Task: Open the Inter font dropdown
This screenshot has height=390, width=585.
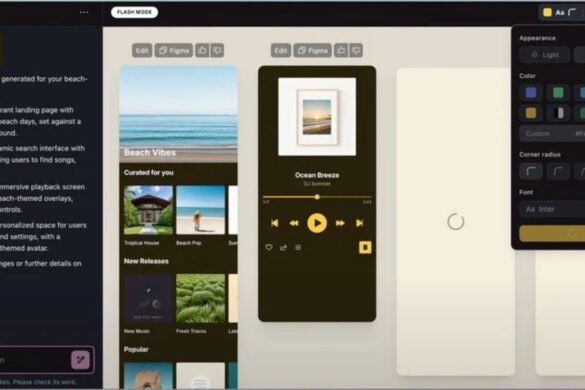Action: point(552,209)
